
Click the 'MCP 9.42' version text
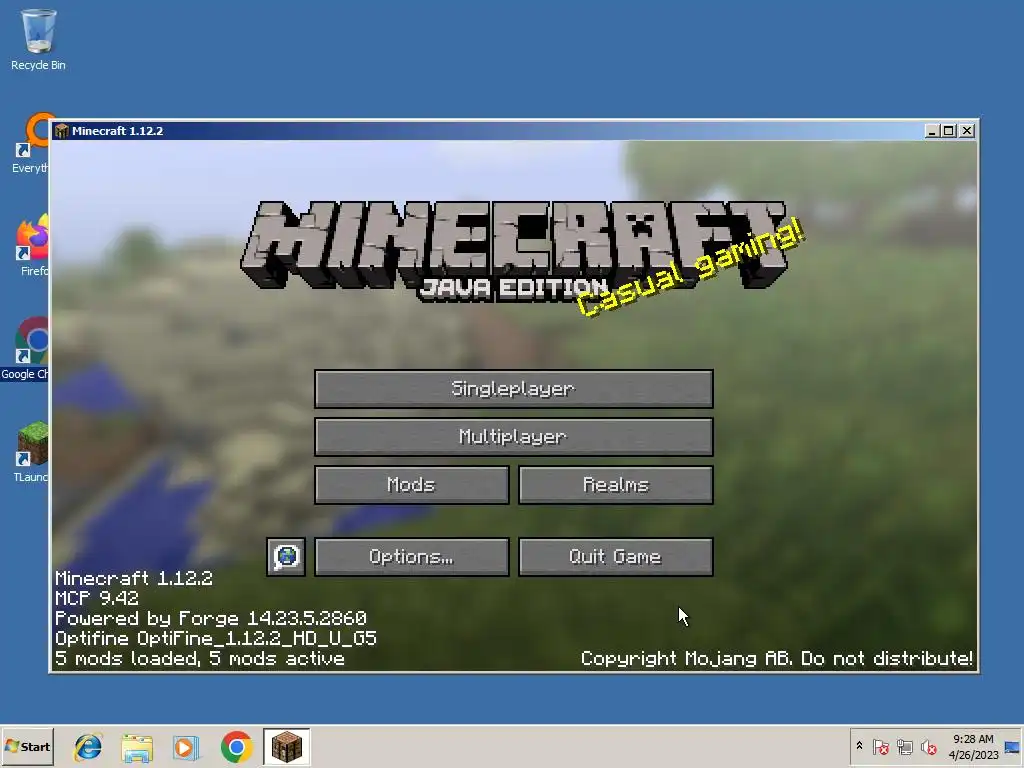coord(97,598)
